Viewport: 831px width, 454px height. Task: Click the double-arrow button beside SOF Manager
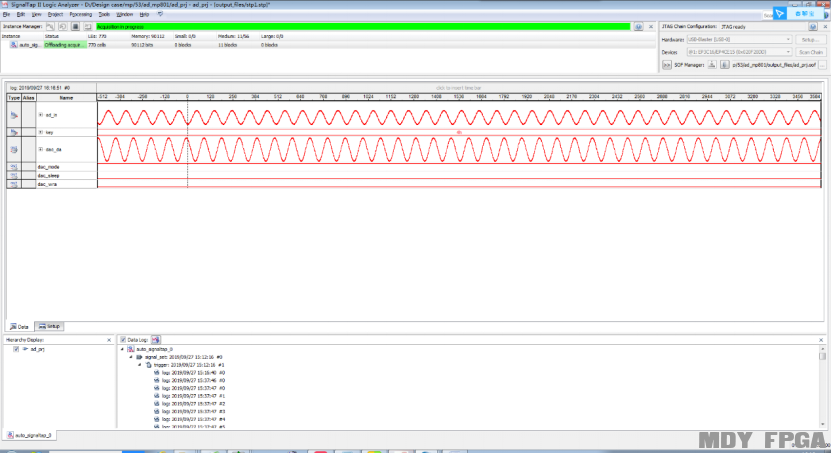click(x=667, y=65)
